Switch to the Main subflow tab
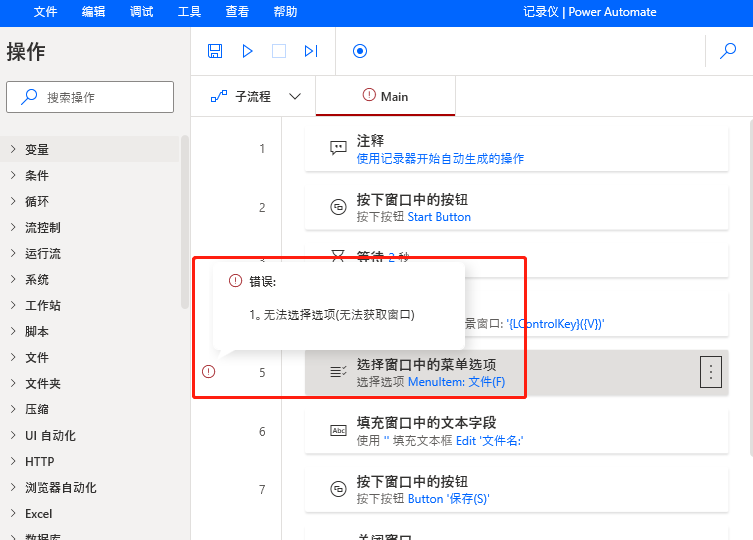The width and height of the screenshot is (753, 540). pyautogui.click(x=385, y=97)
